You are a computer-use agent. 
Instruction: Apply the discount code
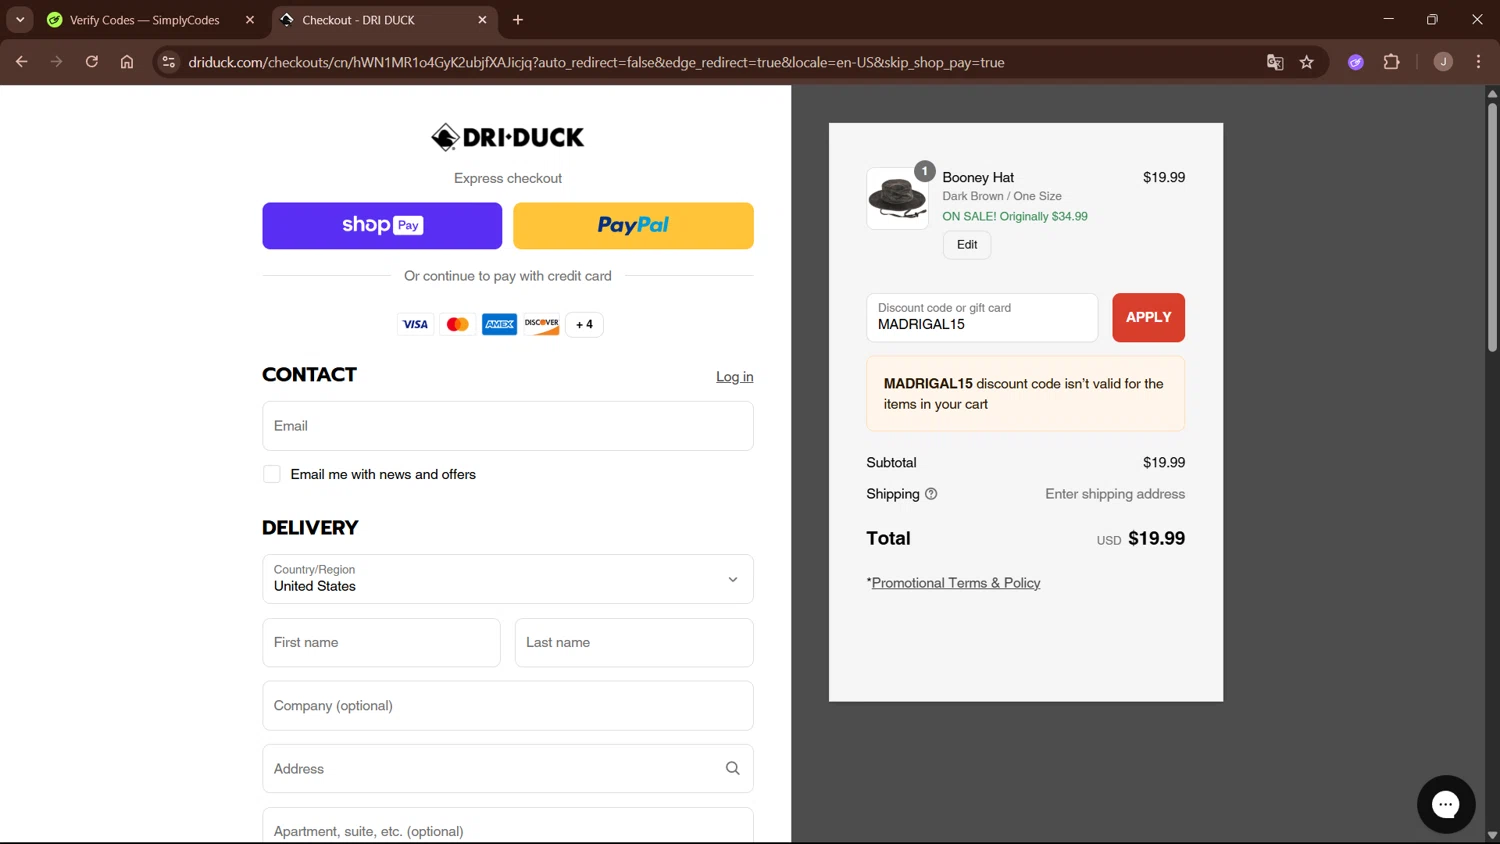coord(1148,317)
